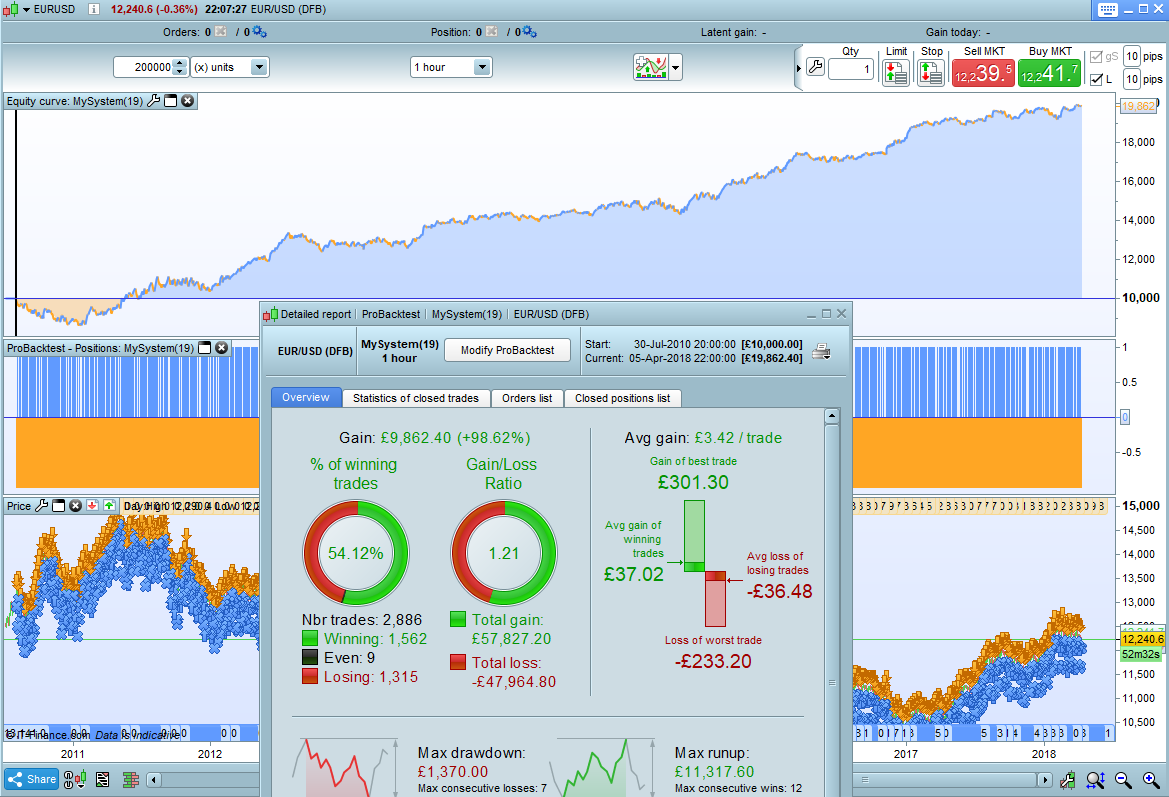Minimize the Detailed report window

point(811,314)
